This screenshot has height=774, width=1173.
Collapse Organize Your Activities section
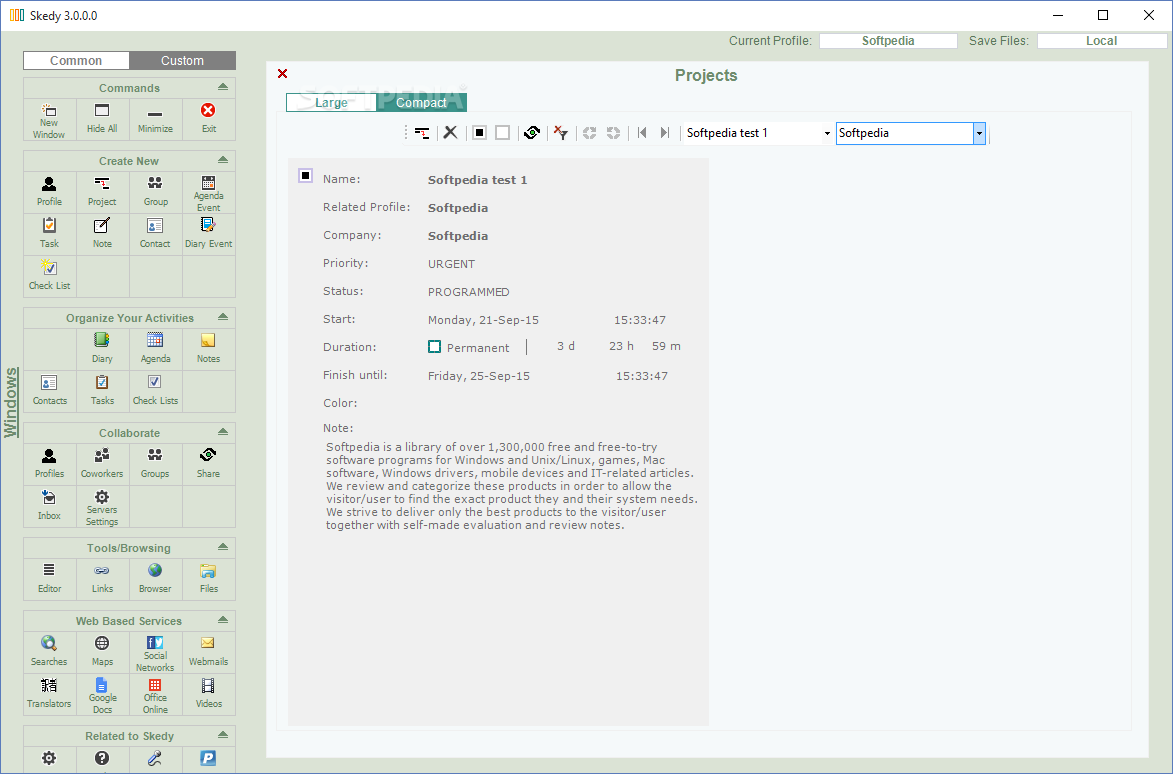223,317
